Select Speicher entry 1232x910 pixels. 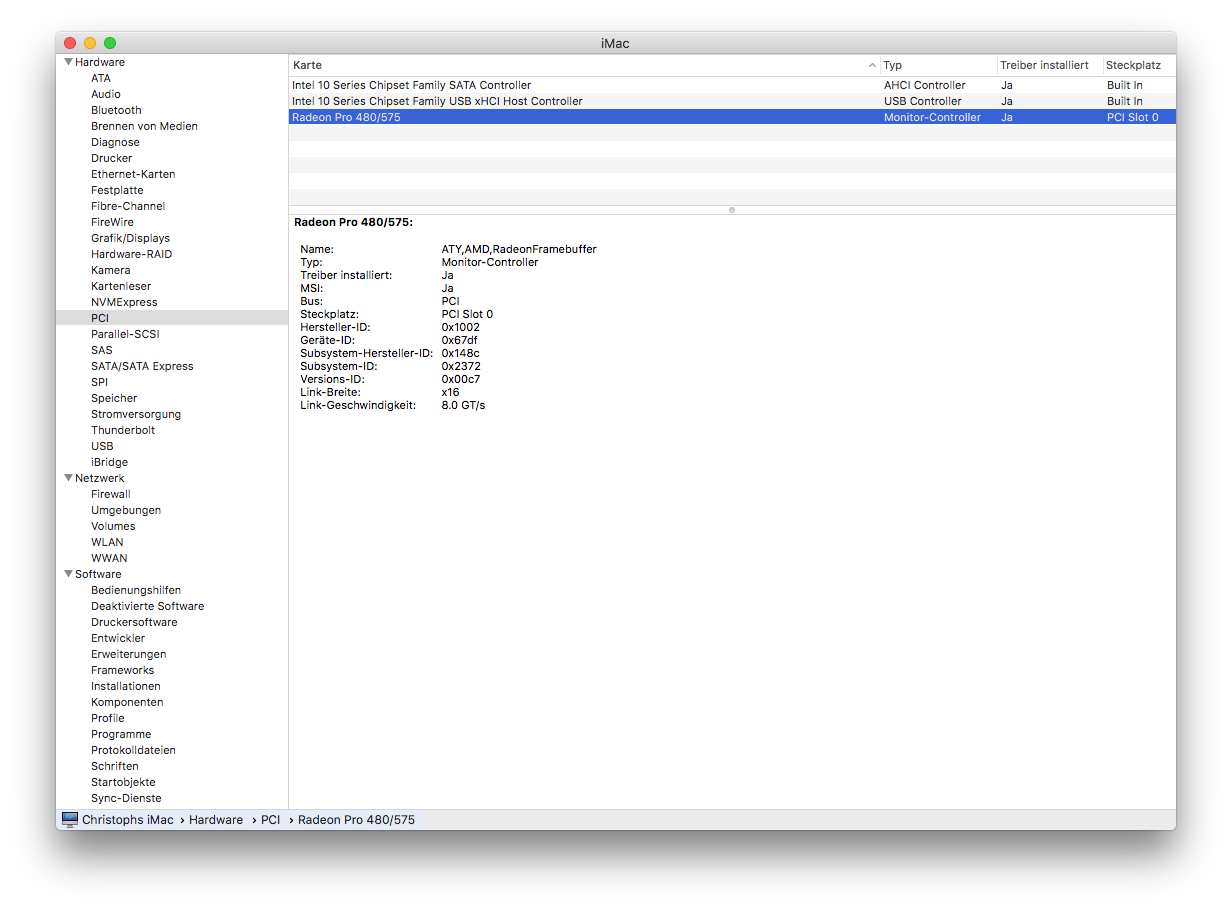(x=114, y=398)
